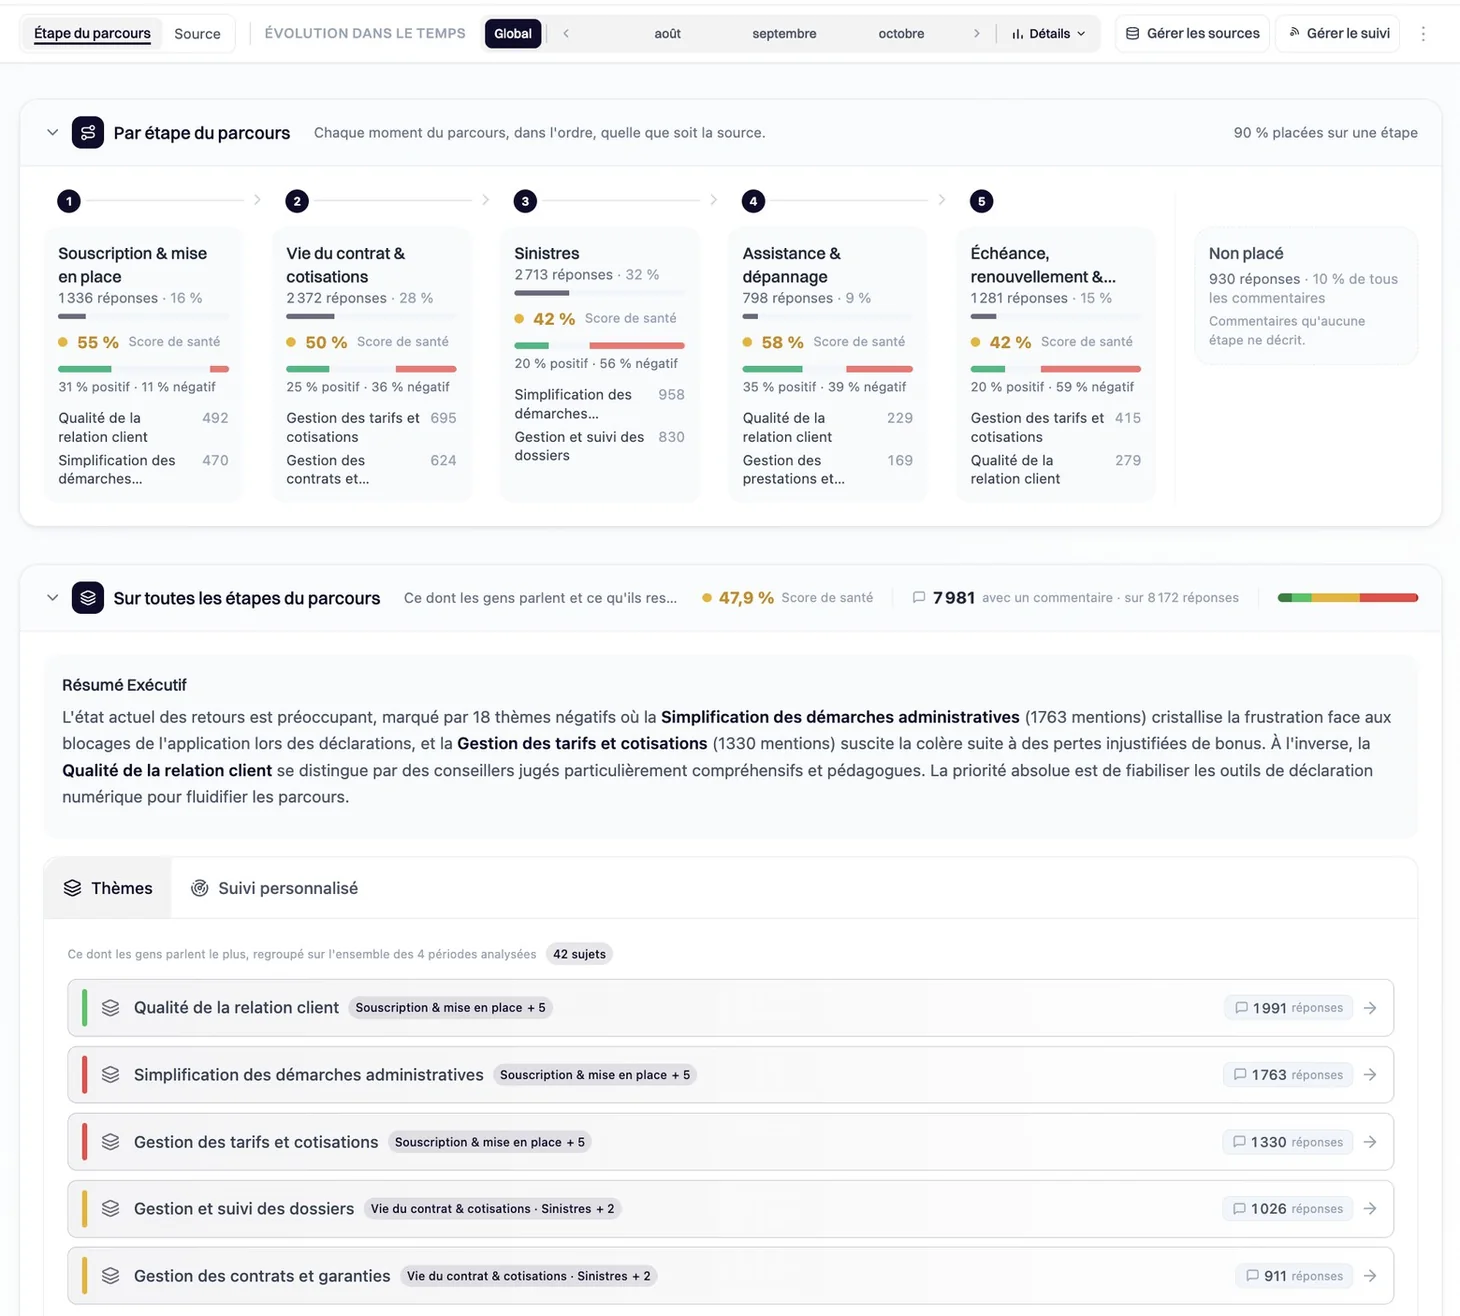
Task: Open the 'Vie du contrat & cotisations' stage card
Action: point(371,365)
